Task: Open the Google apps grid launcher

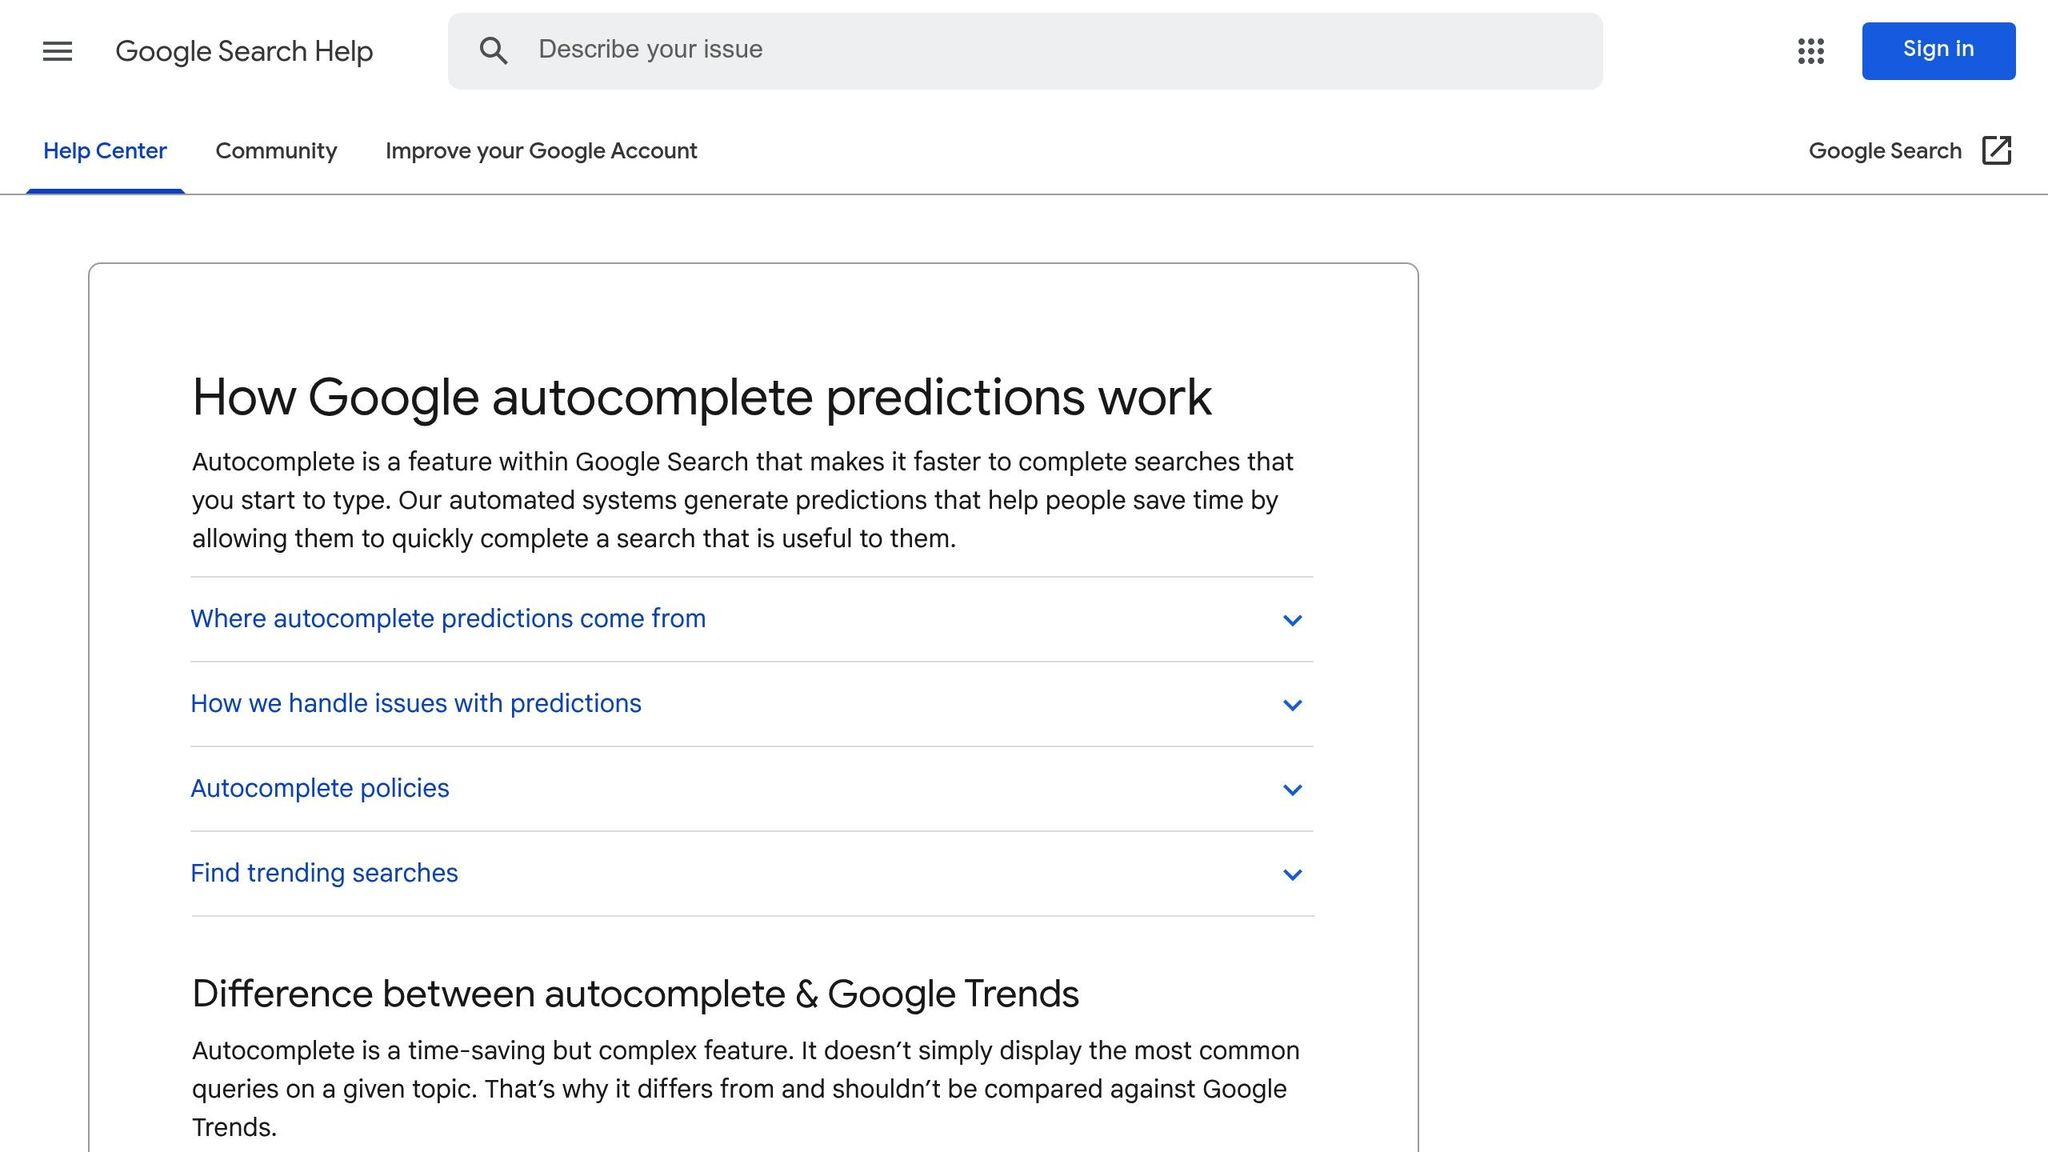Action: pos(1810,51)
